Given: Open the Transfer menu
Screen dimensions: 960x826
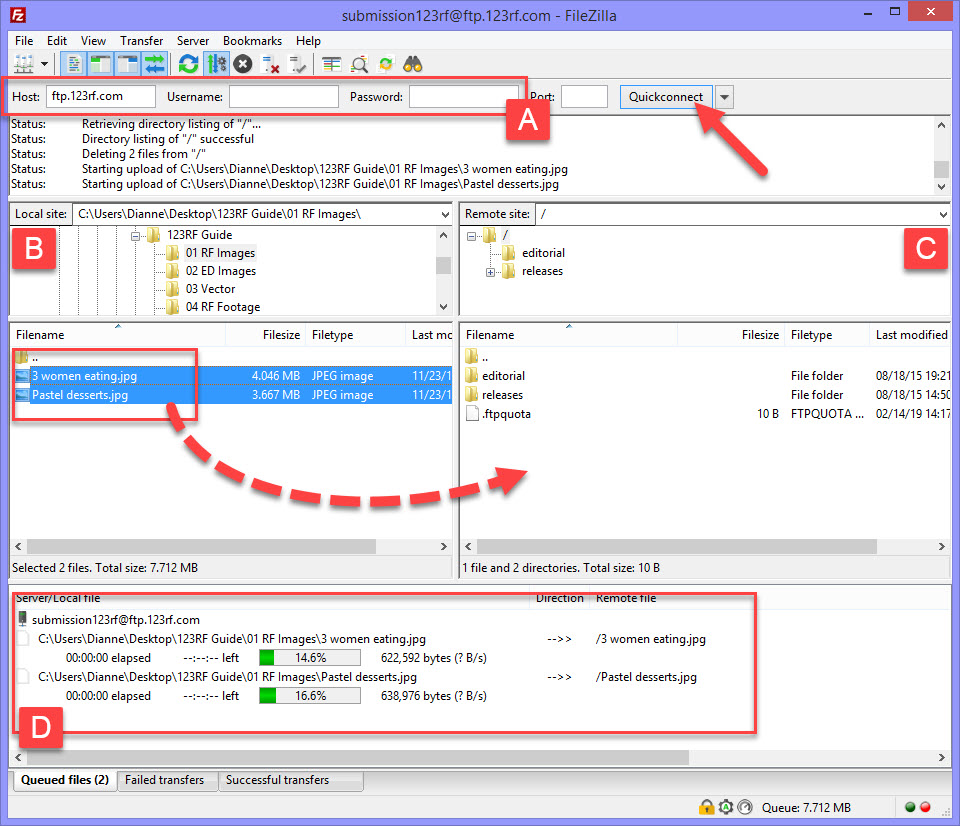Looking at the screenshot, I should (x=141, y=40).
